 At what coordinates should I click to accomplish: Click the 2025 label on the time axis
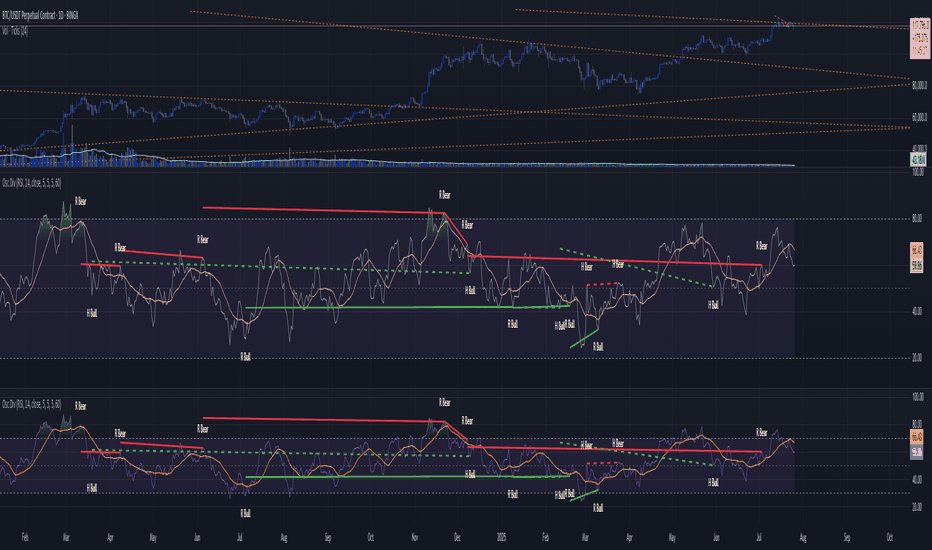pos(501,538)
